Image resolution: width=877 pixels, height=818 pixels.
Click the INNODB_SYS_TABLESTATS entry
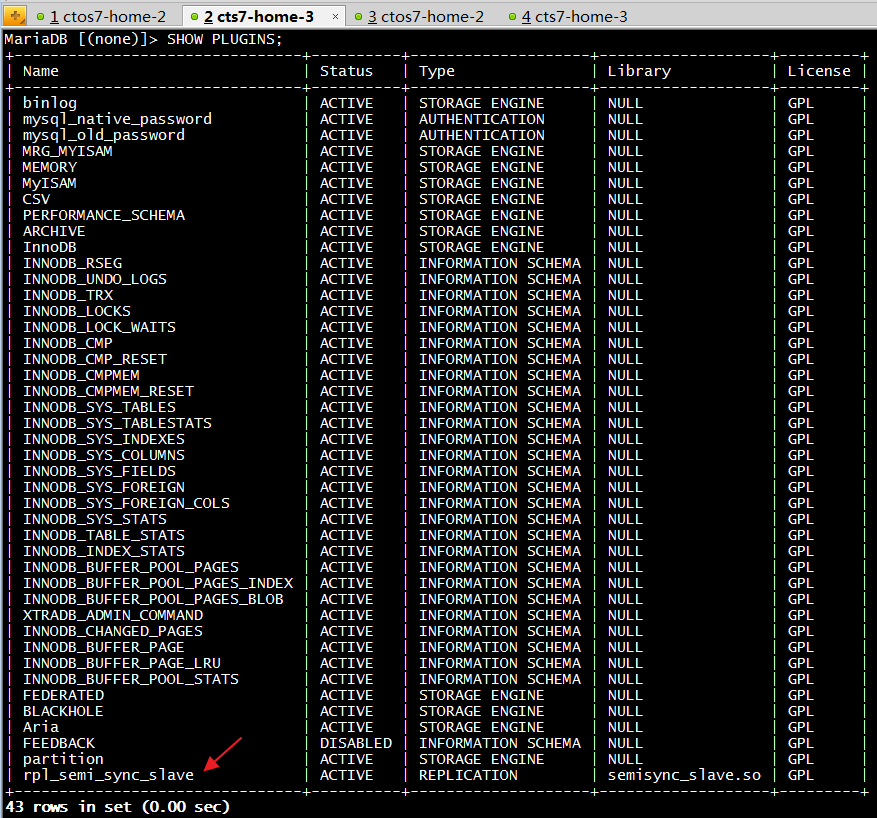click(x=117, y=423)
